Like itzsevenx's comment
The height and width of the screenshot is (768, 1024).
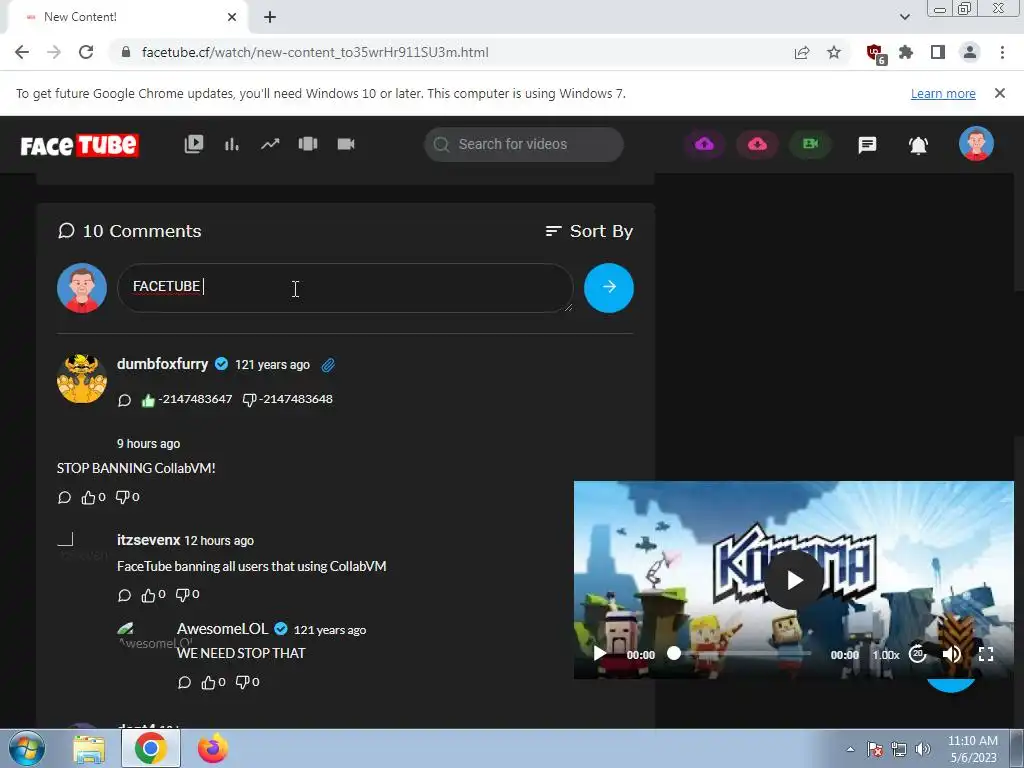(x=148, y=595)
